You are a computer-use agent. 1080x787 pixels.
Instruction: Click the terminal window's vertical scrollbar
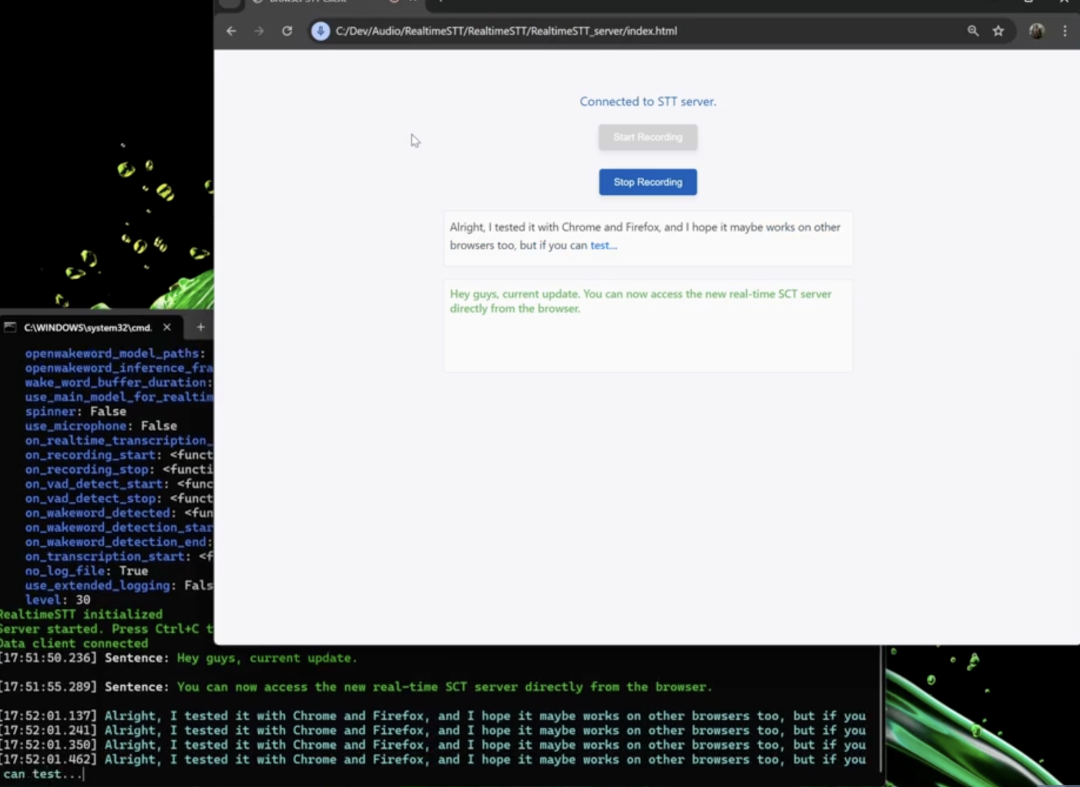click(881, 709)
